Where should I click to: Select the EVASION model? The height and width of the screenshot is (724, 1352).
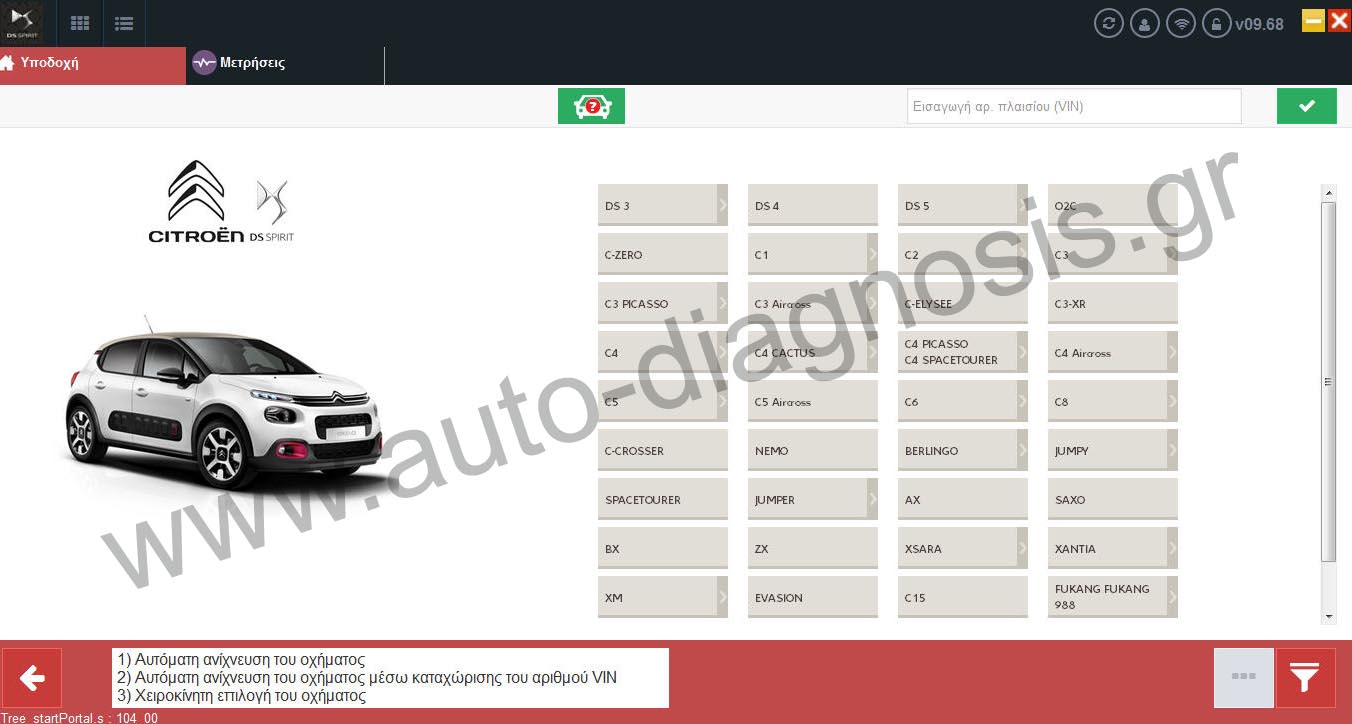coord(813,597)
